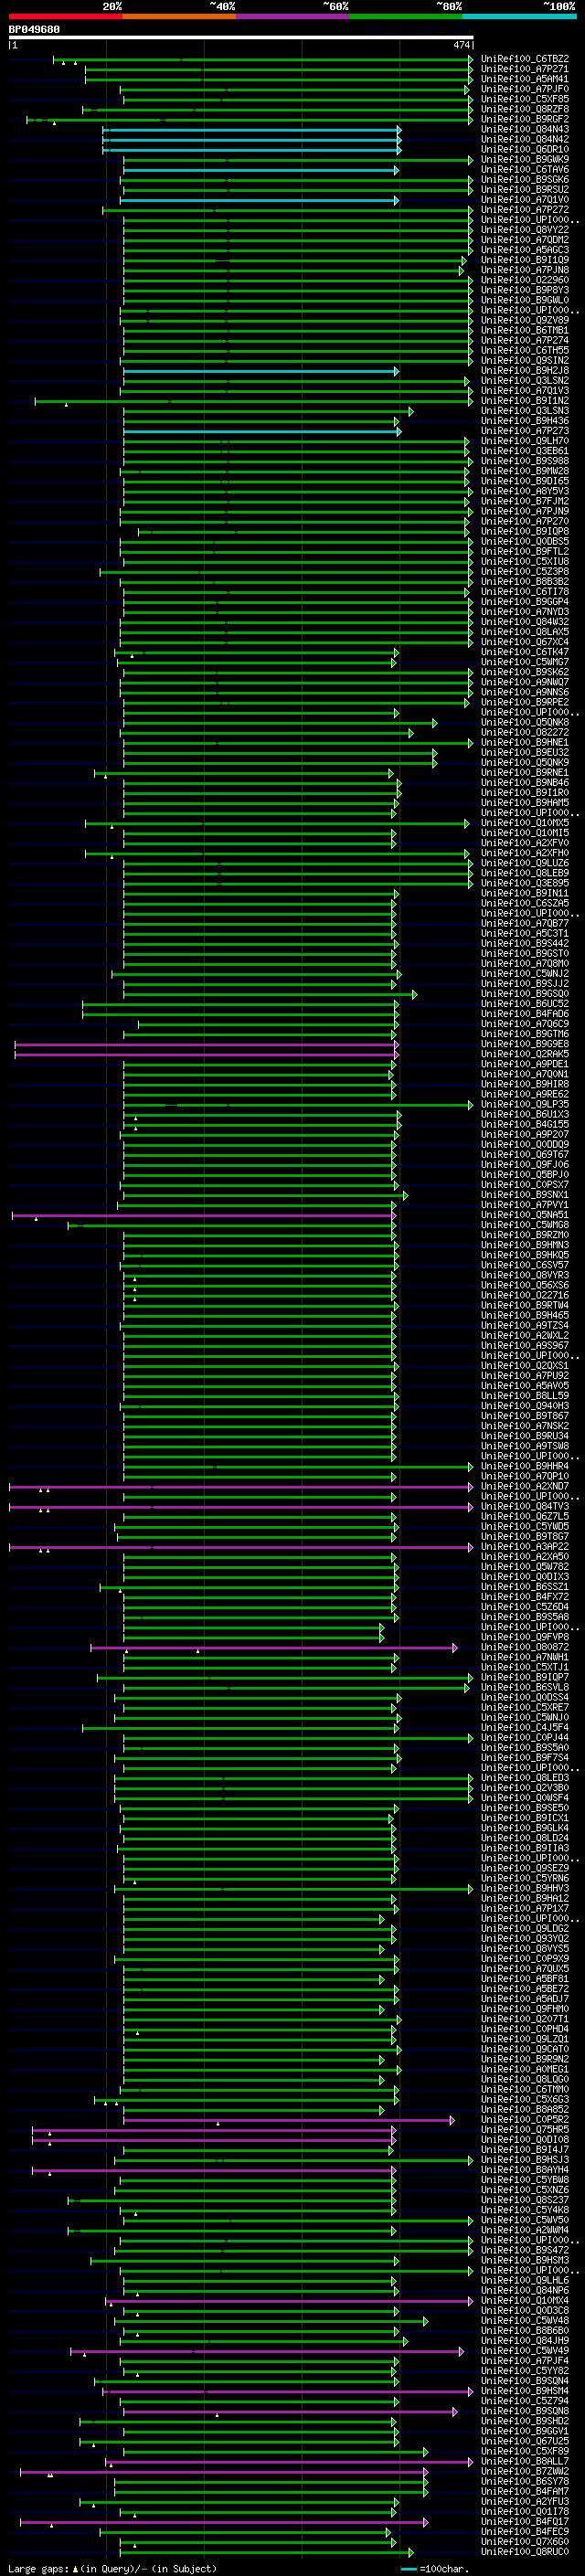The height and width of the screenshot is (2576, 585).
Task: Select the UniRef100_A7QDM2 label
Action: (x=525, y=240)
